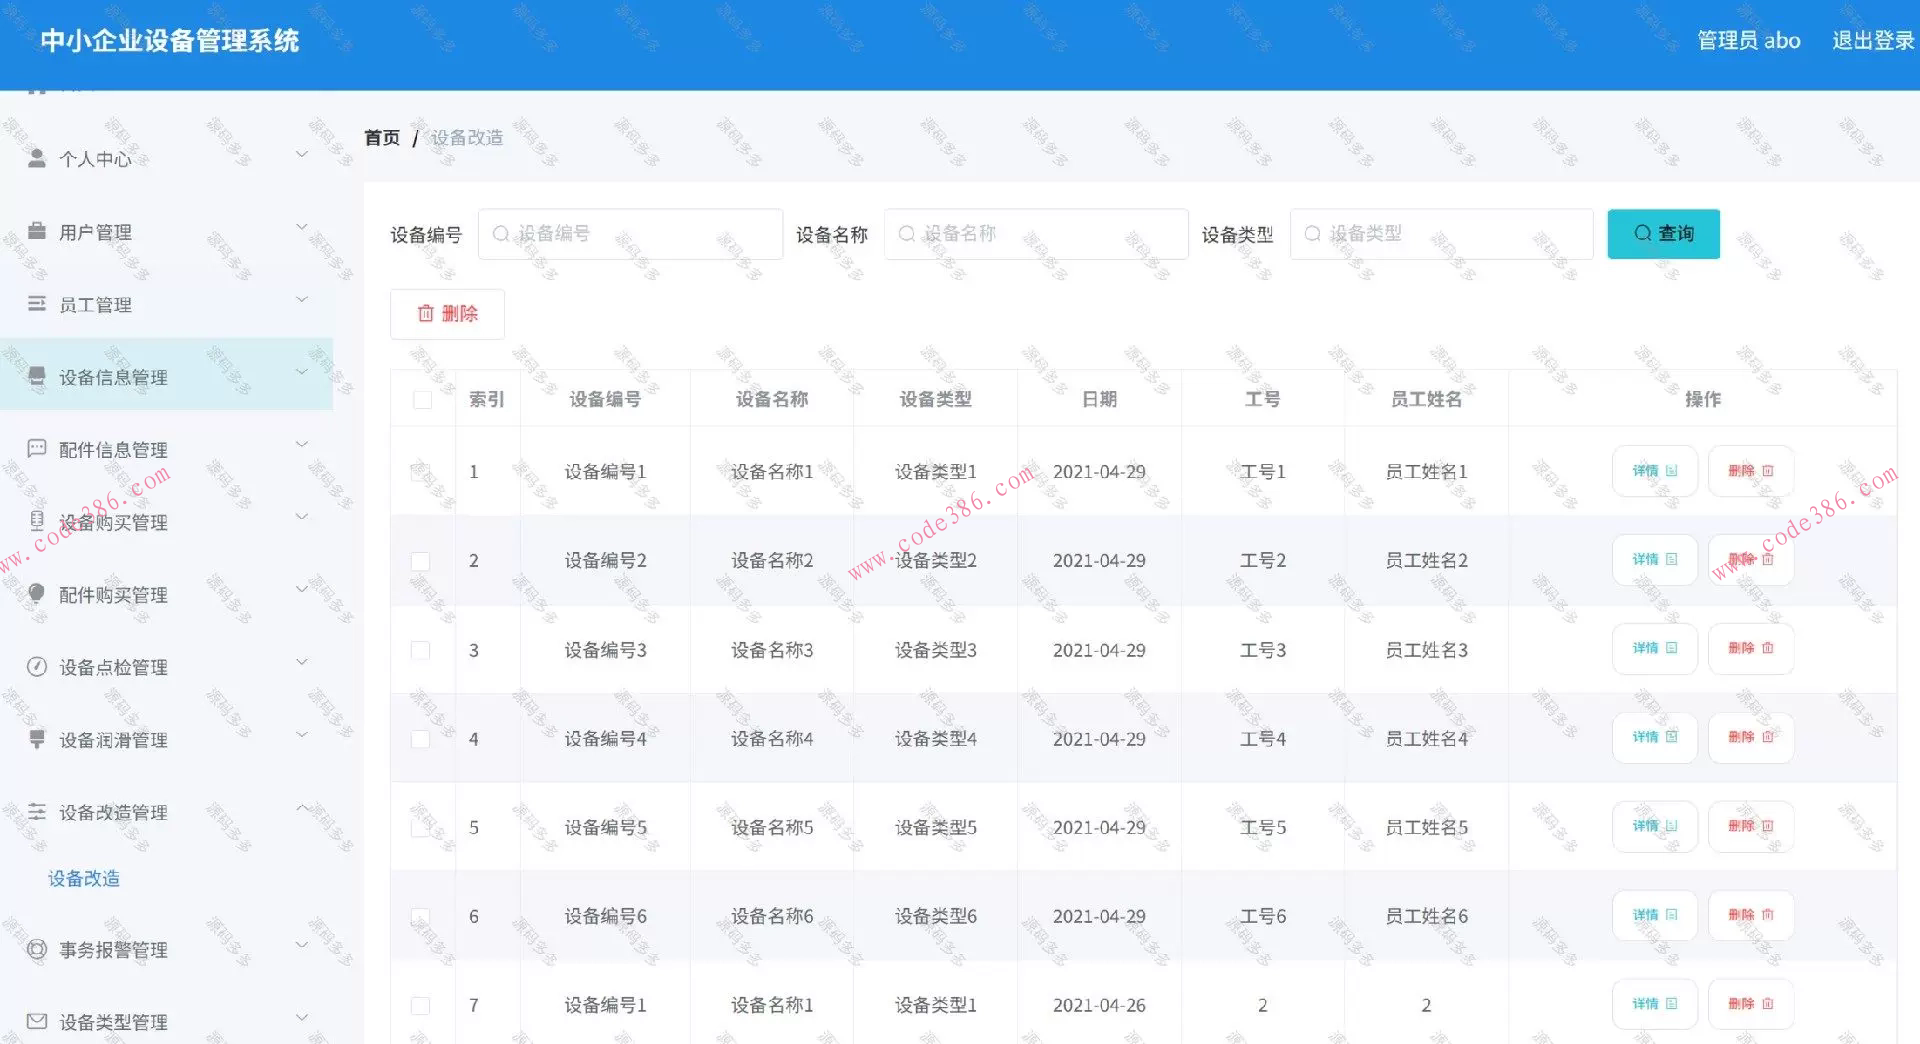Check the select-all checkbox in table header
This screenshot has width=1920, height=1044.
click(x=421, y=397)
